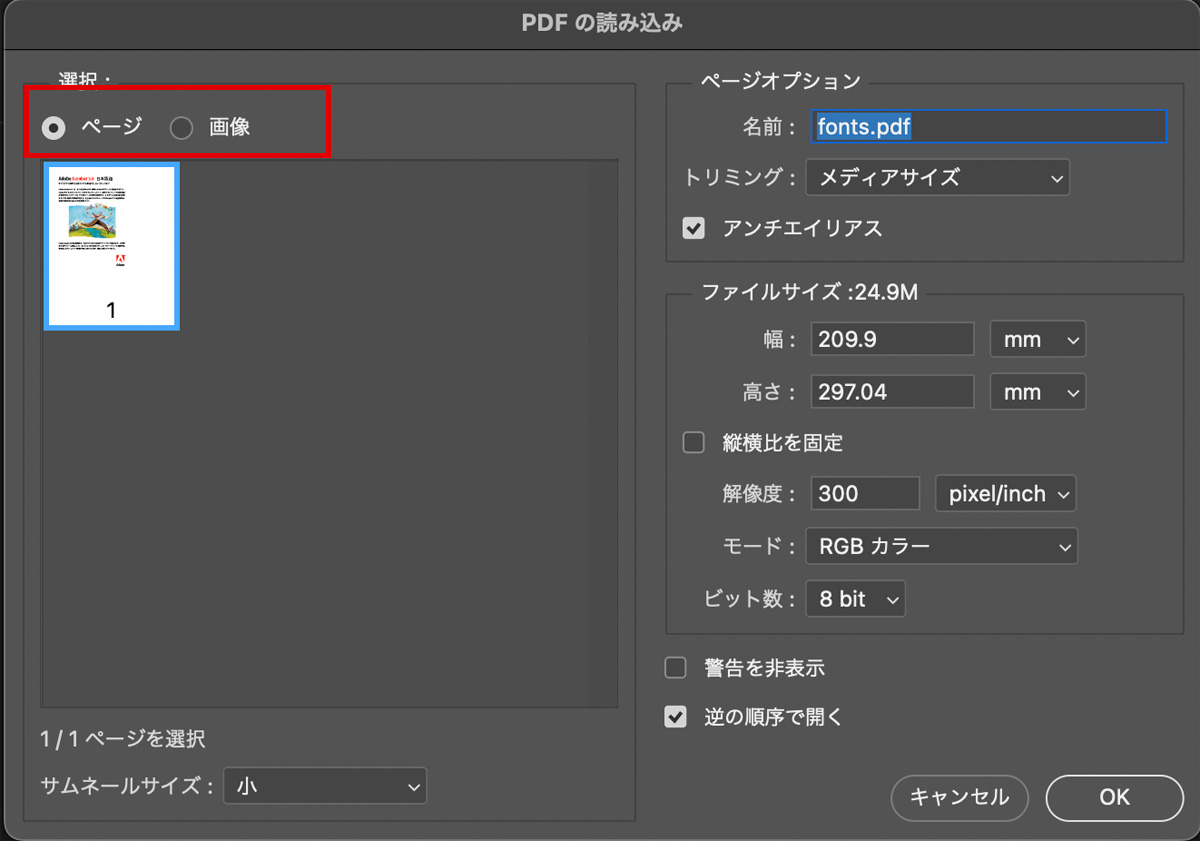This screenshot has width=1200, height=841.
Task: Open the サムネールサイズ dropdown
Action: [325, 787]
